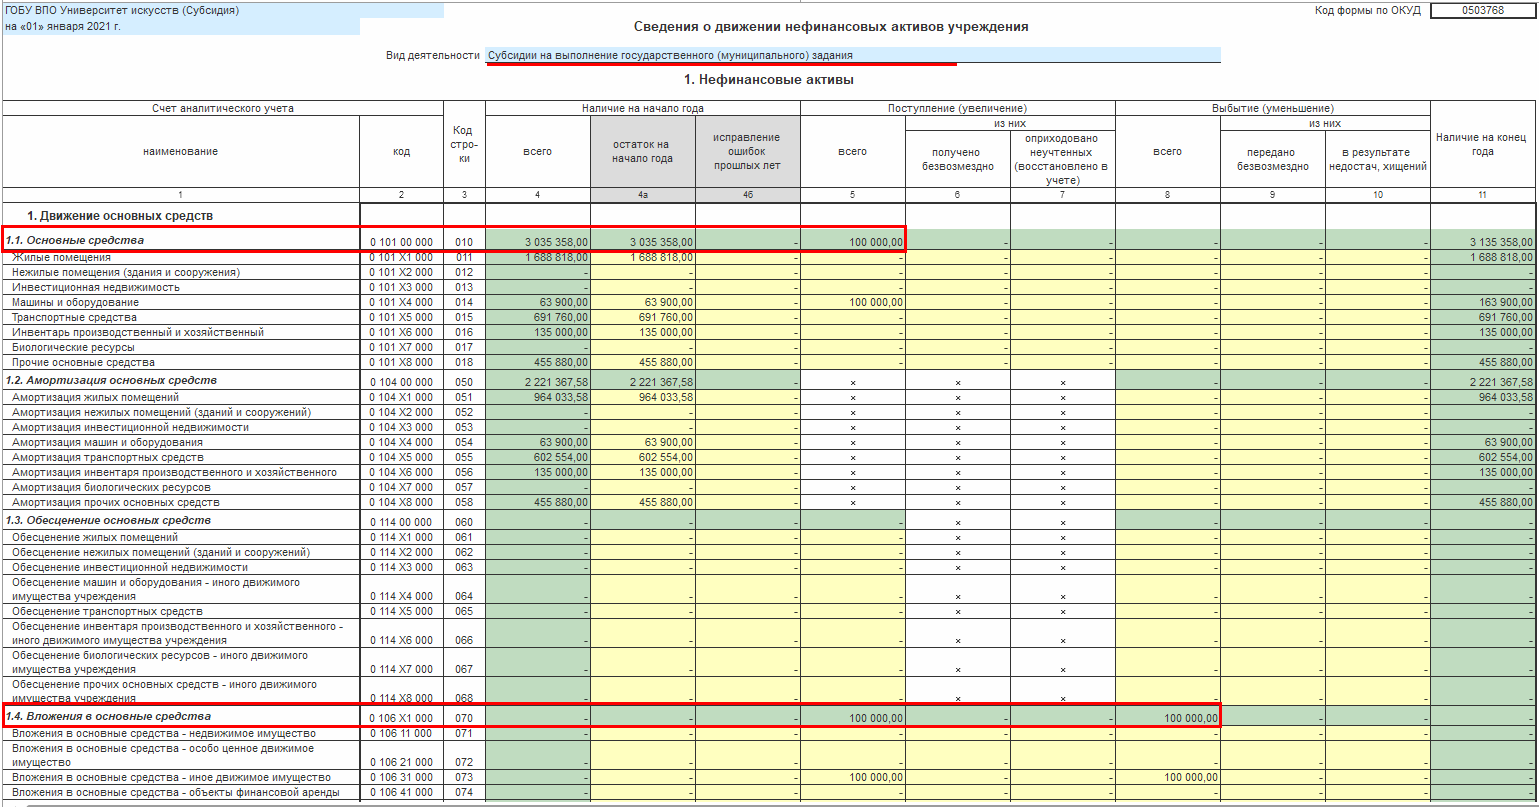Click year-end value 163 900,00

tap(1483, 302)
